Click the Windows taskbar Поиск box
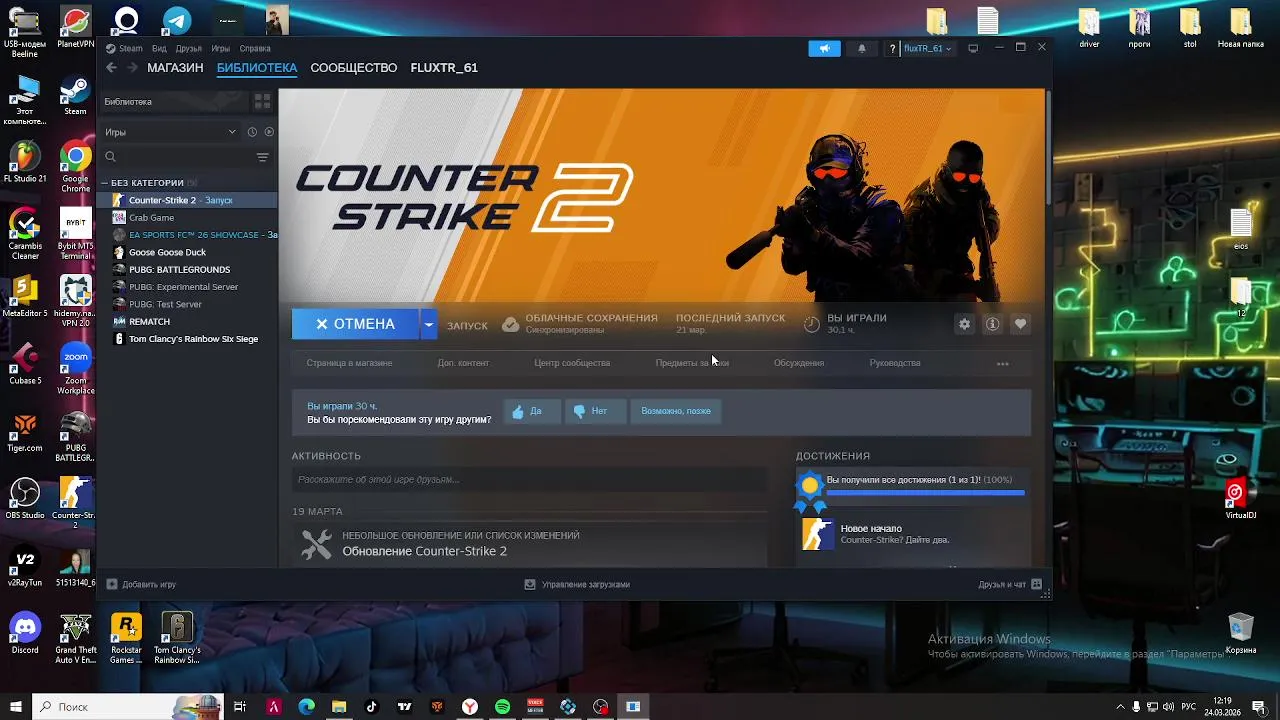The height and width of the screenshot is (720, 1280). 126,707
